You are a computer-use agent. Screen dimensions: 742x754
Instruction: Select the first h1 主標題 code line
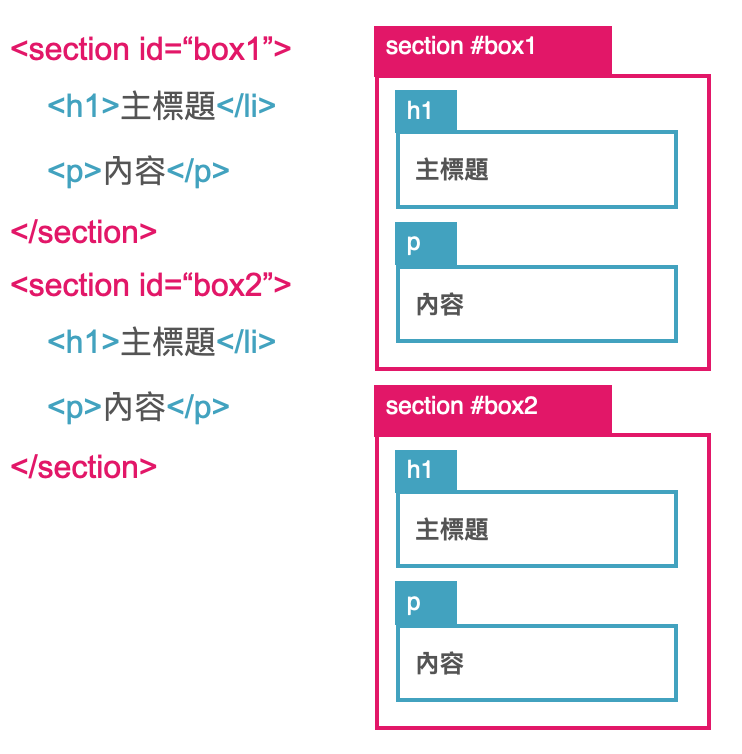pos(160,107)
